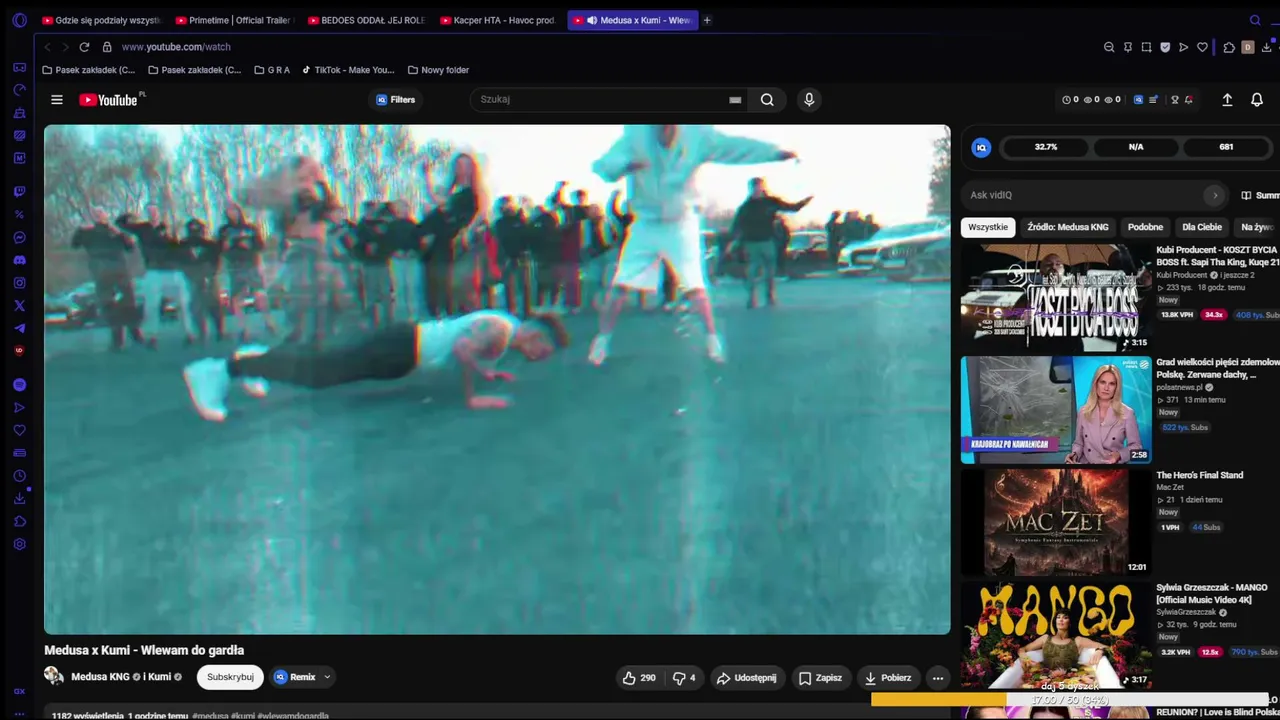Image resolution: width=1280 pixels, height=720 pixels.
Task: Open the vidIQ round logo in side panel
Action: click(x=981, y=147)
